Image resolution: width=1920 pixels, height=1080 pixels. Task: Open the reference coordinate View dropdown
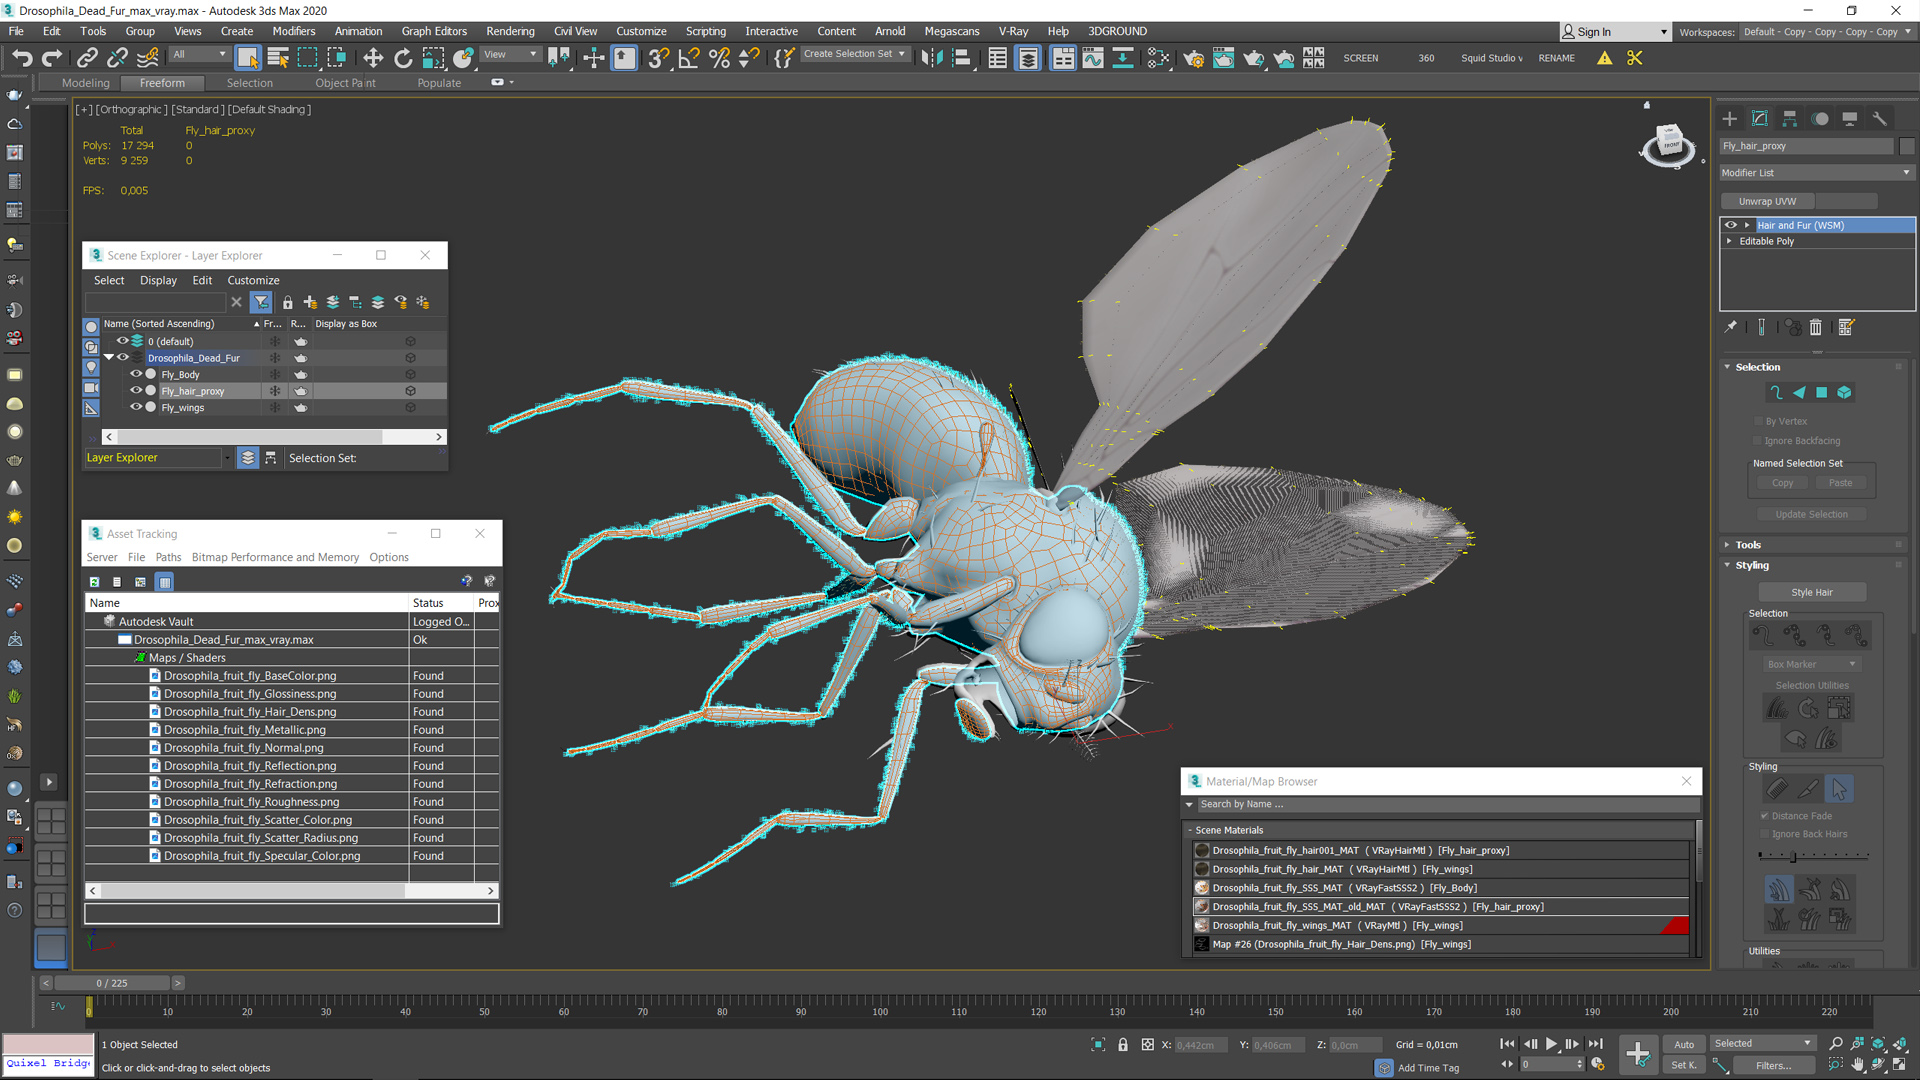point(510,54)
